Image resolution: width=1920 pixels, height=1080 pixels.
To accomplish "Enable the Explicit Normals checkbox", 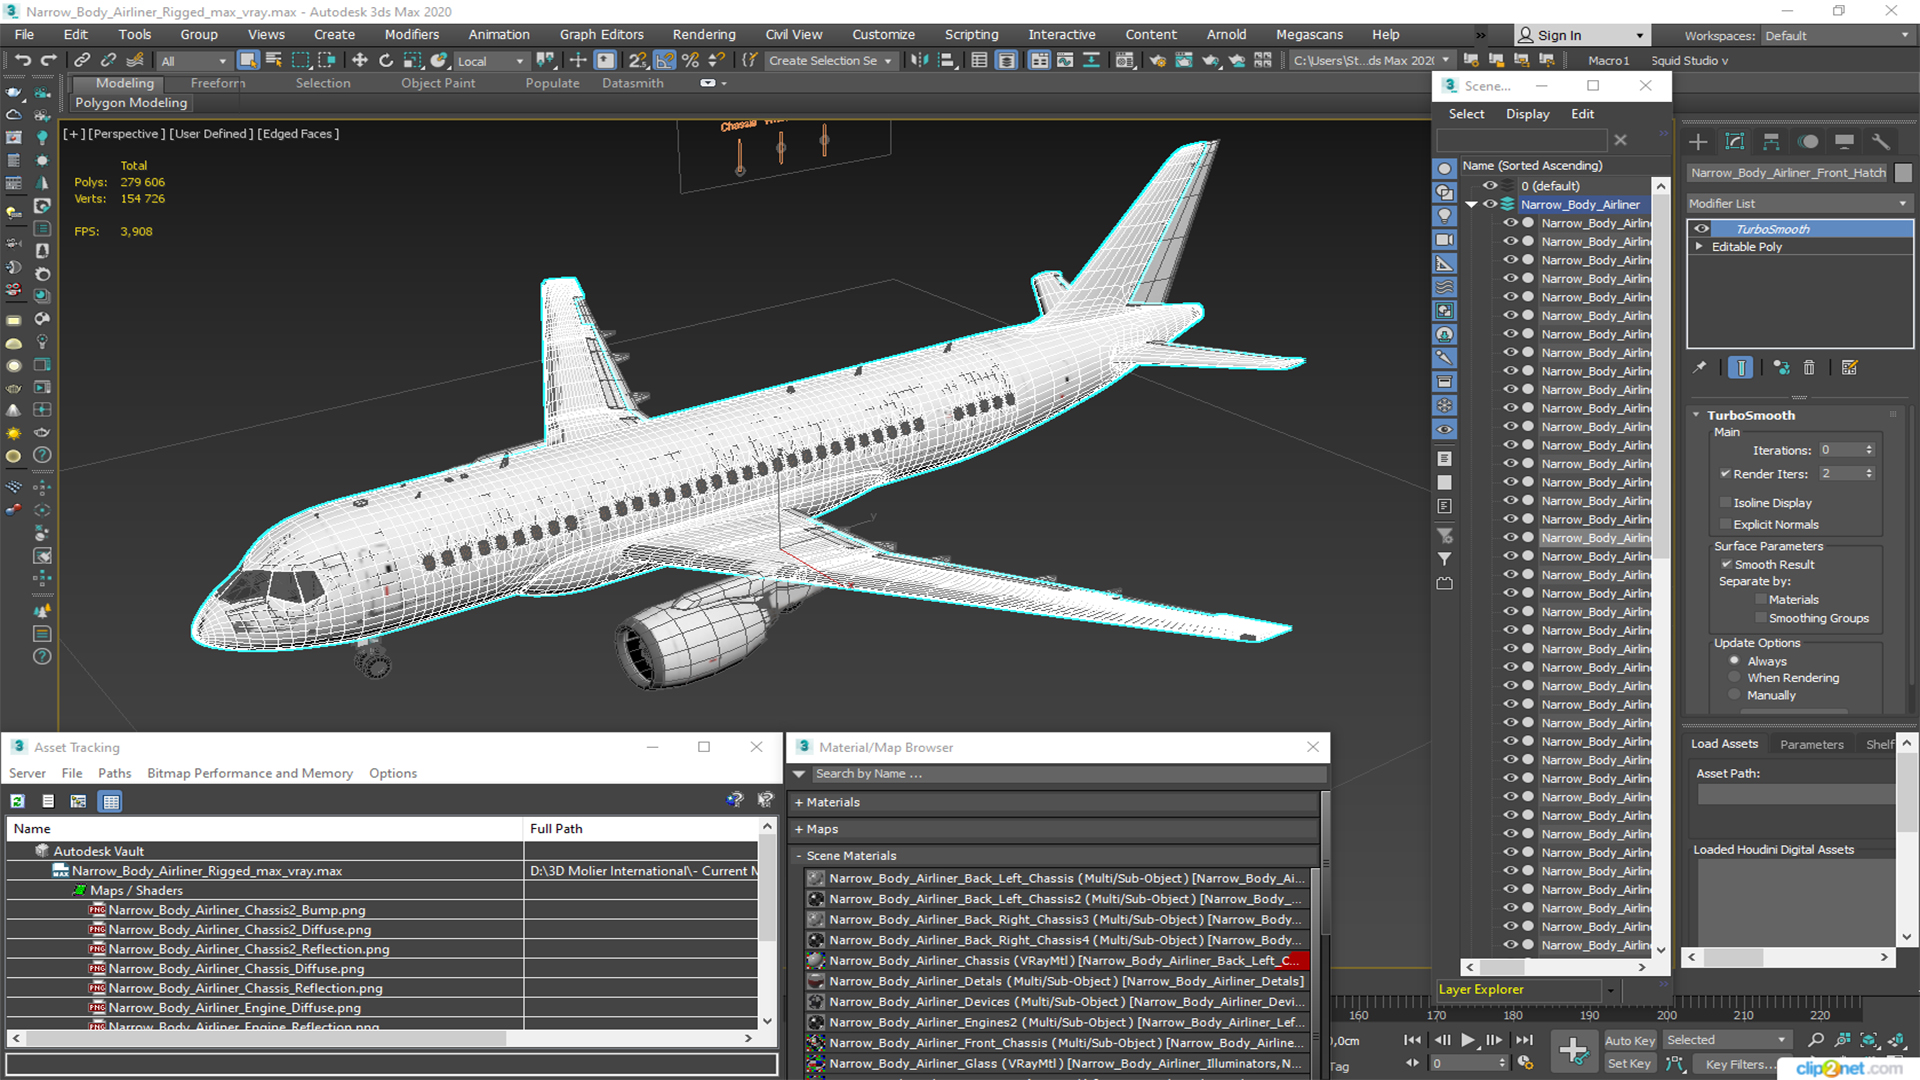I will [1725, 525].
